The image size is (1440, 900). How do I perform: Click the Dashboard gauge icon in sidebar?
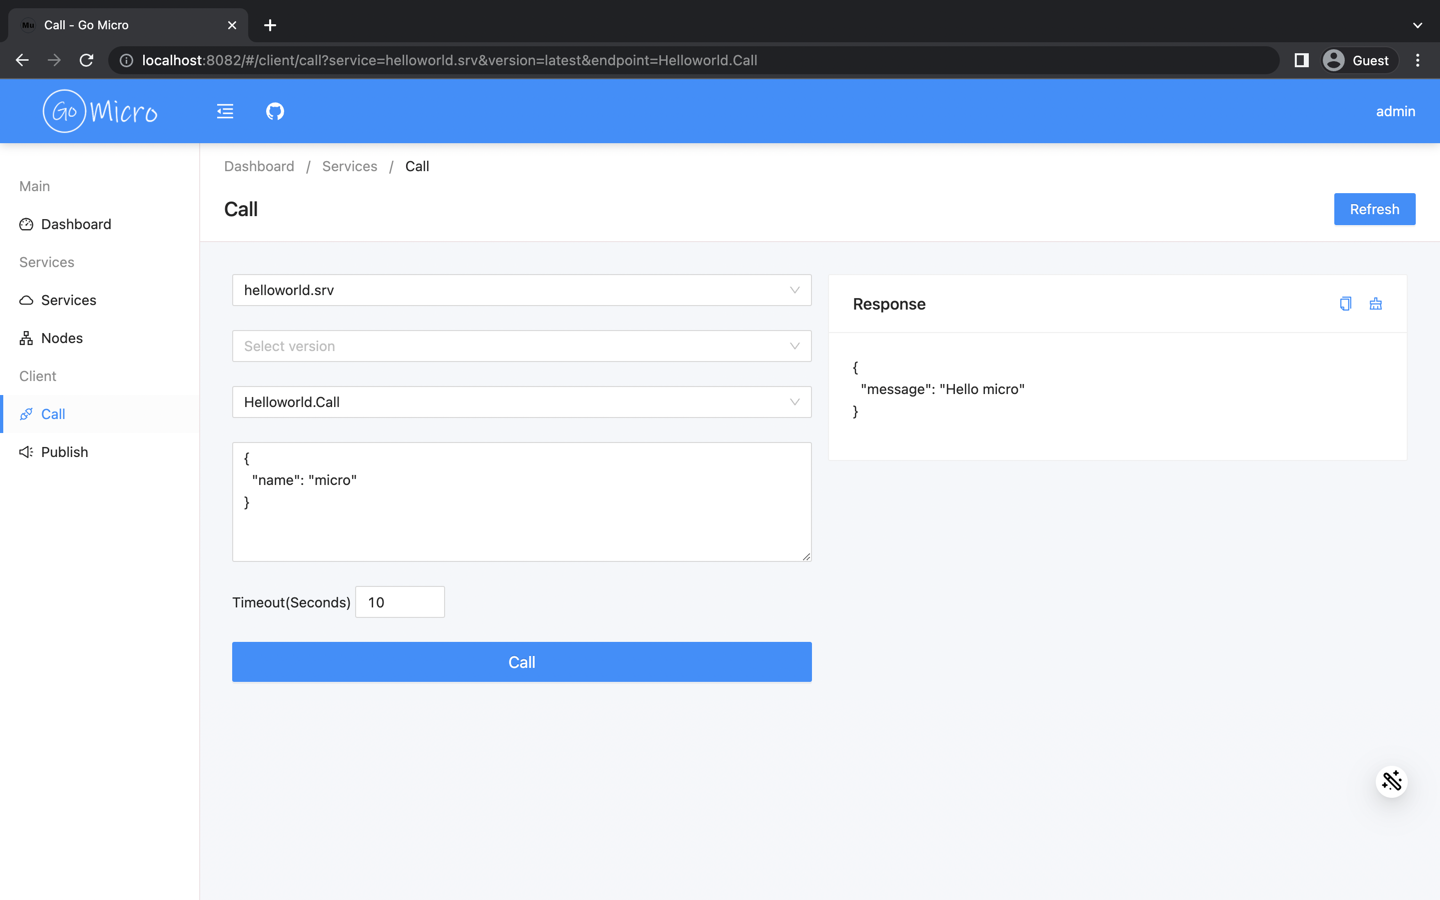point(26,224)
